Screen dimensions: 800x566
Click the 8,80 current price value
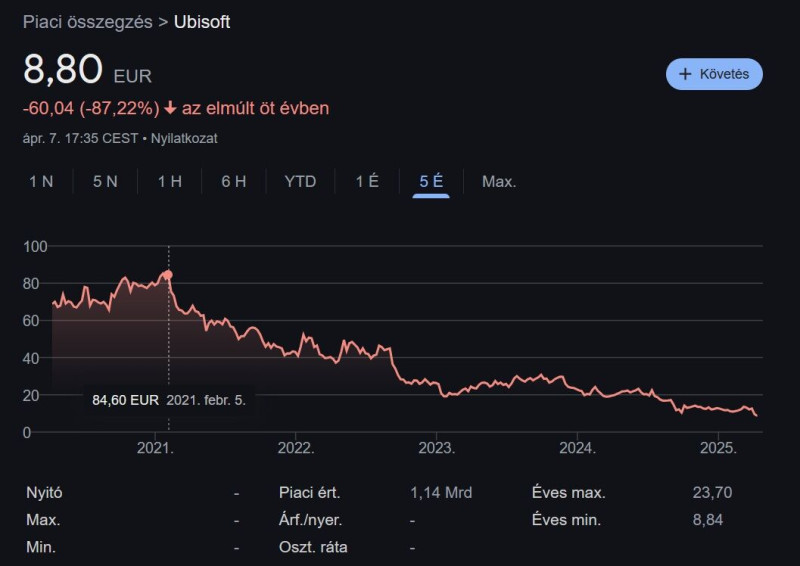(63, 68)
